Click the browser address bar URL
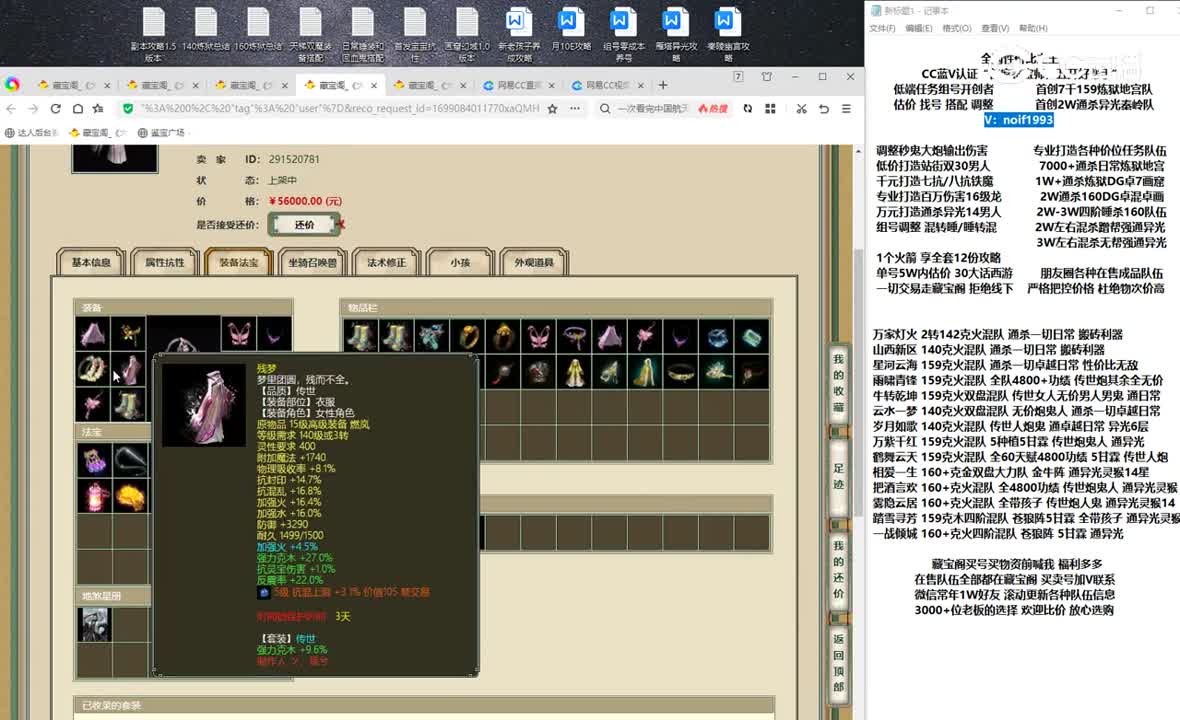This screenshot has height=720, width=1180. [x=339, y=108]
